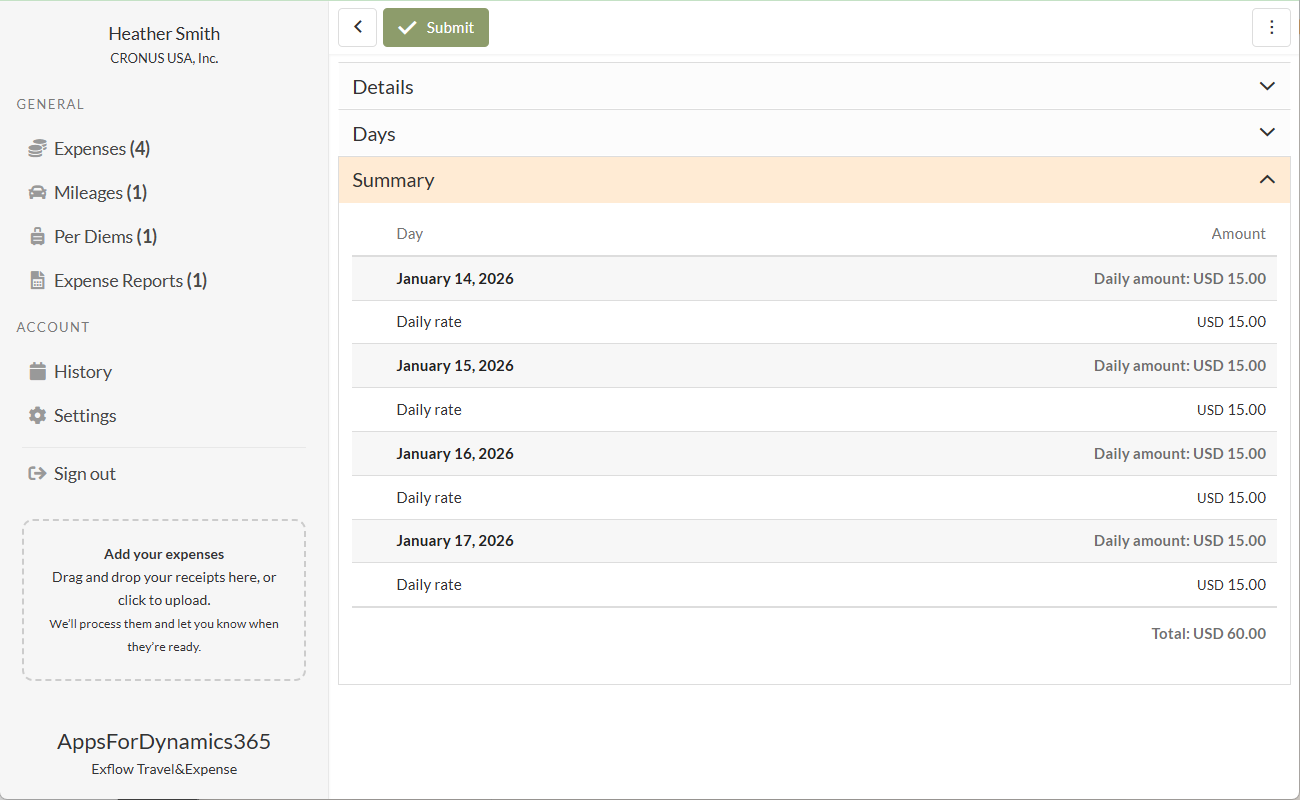Viewport: 1300px width, 800px height.
Task: Submit the per diem
Action: click(x=436, y=28)
